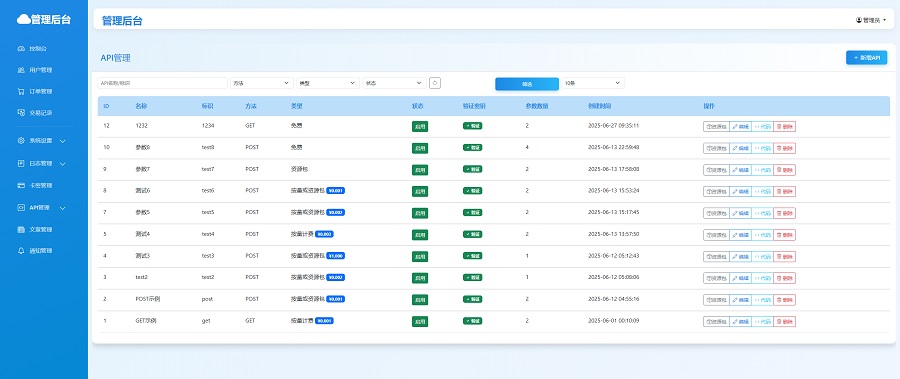Toggle the 验证 key badge for 测试6 row
900x379 pixels.
click(472, 191)
